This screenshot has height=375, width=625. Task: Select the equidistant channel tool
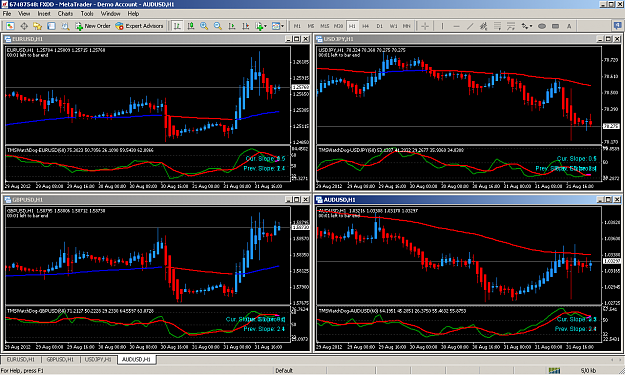483,26
